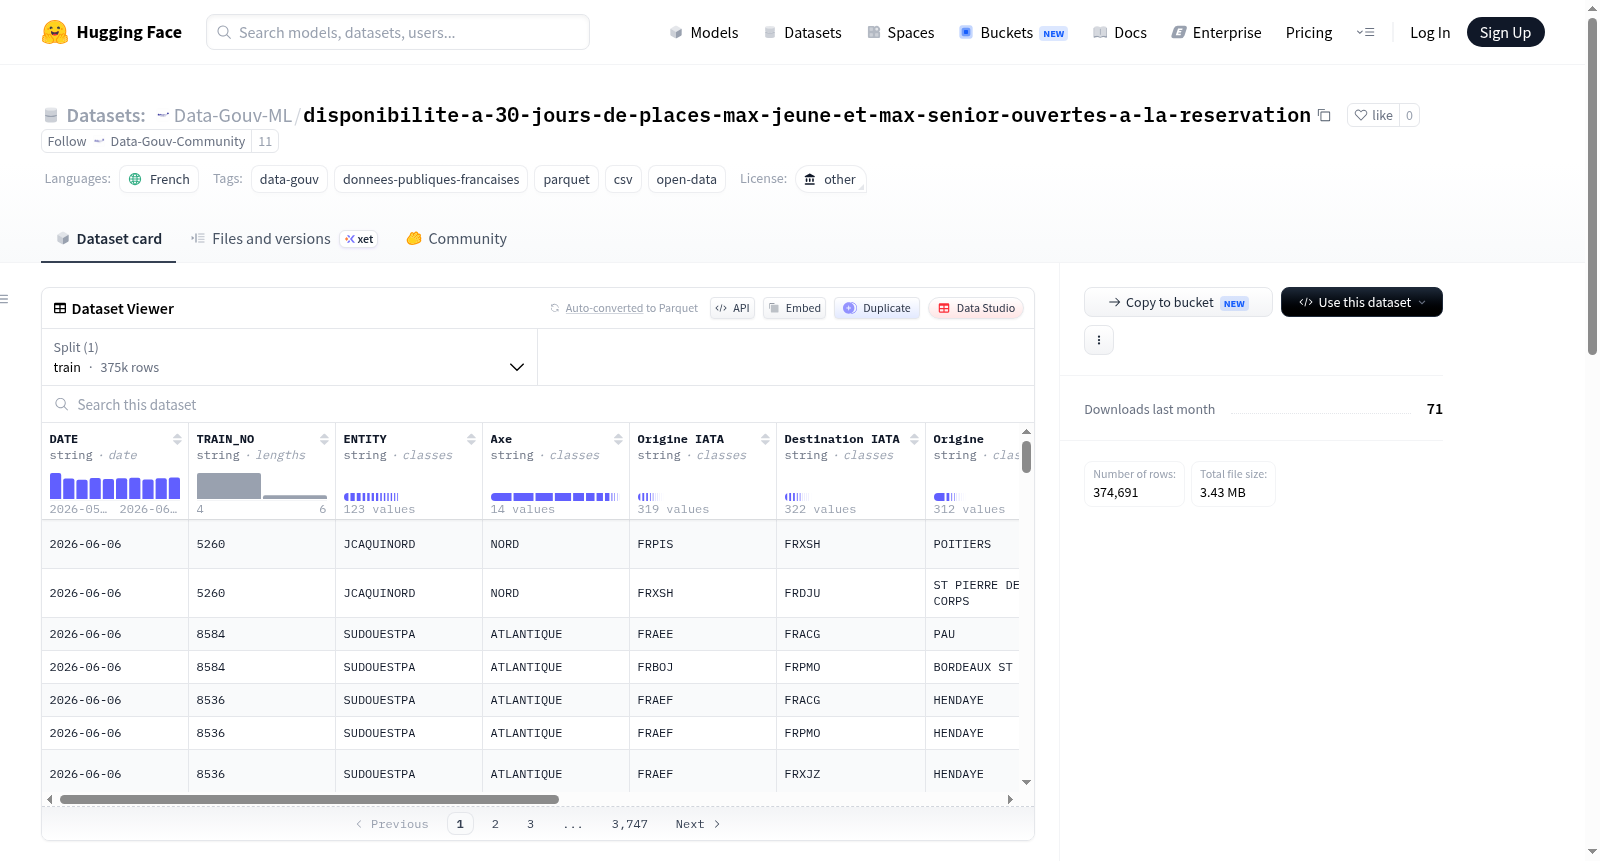Click the left sidebar hamburger icon
The width and height of the screenshot is (1600, 861).
point(5,298)
